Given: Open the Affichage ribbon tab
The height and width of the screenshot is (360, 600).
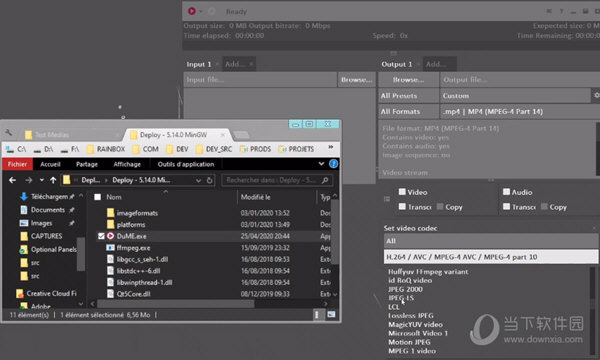Looking at the screenshot, I should point(127,164).
